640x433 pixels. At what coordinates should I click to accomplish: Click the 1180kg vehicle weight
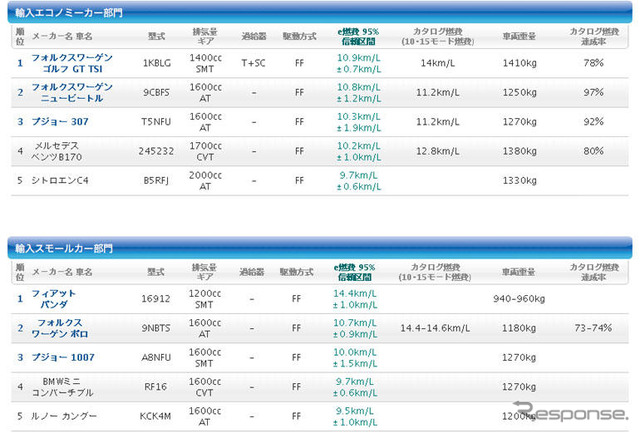pos(519,328)
